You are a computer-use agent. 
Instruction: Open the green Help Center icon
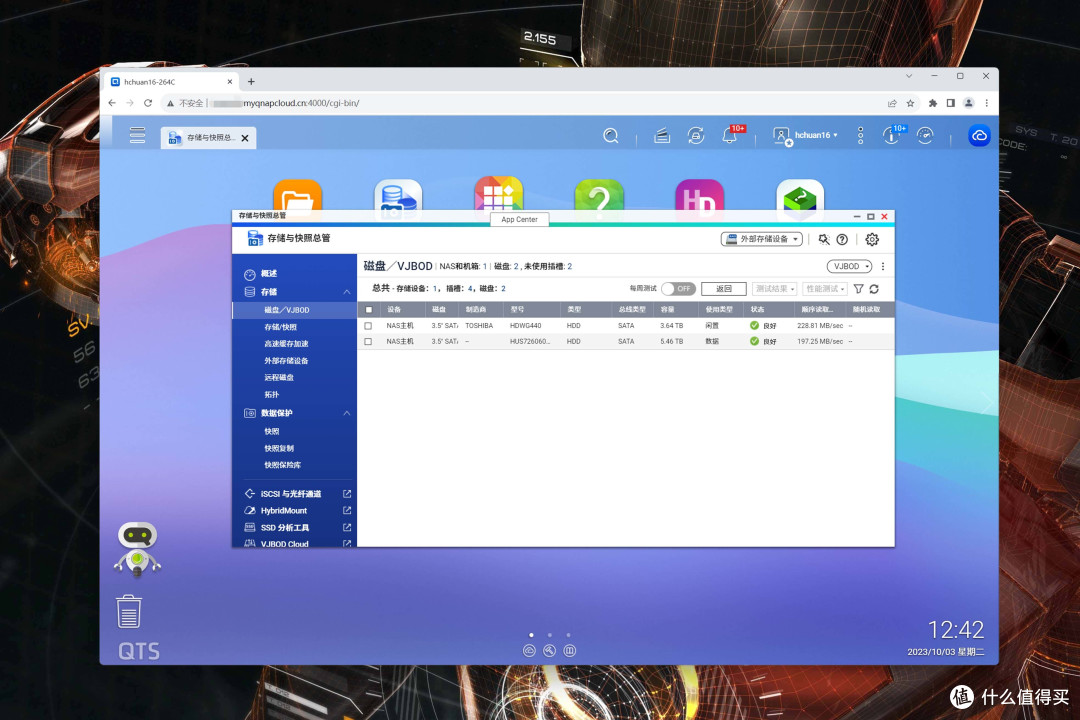pyautogui.click(x=599, y=196)
